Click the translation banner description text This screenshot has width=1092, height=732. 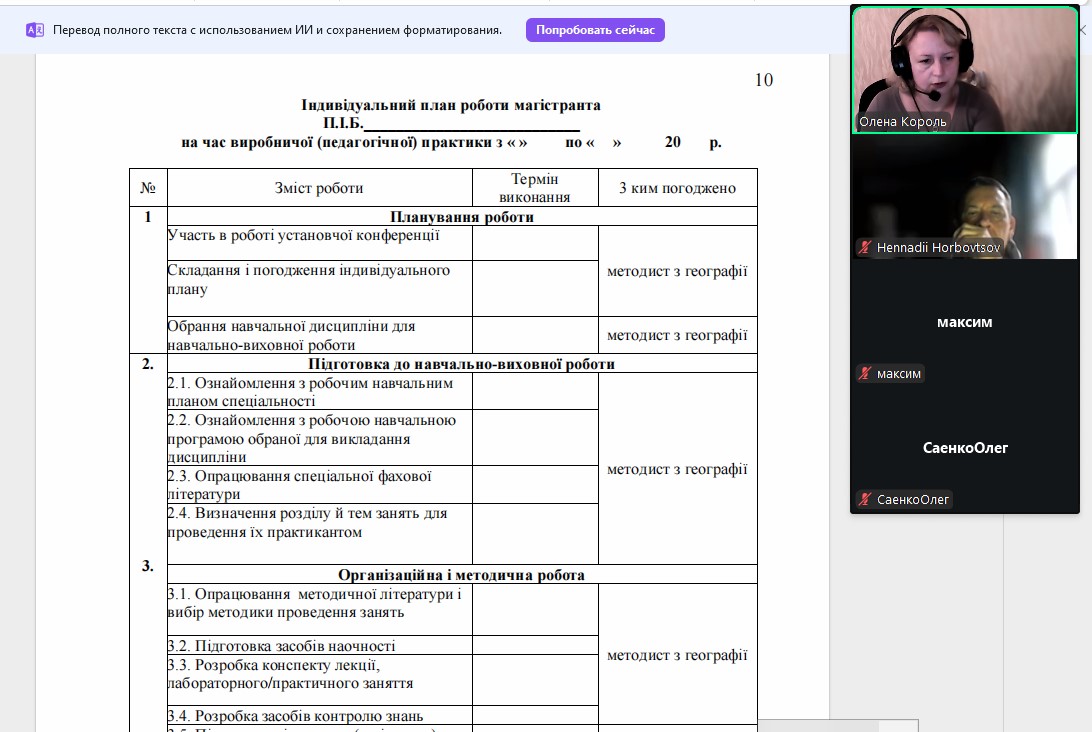click(x=277, y=30)
